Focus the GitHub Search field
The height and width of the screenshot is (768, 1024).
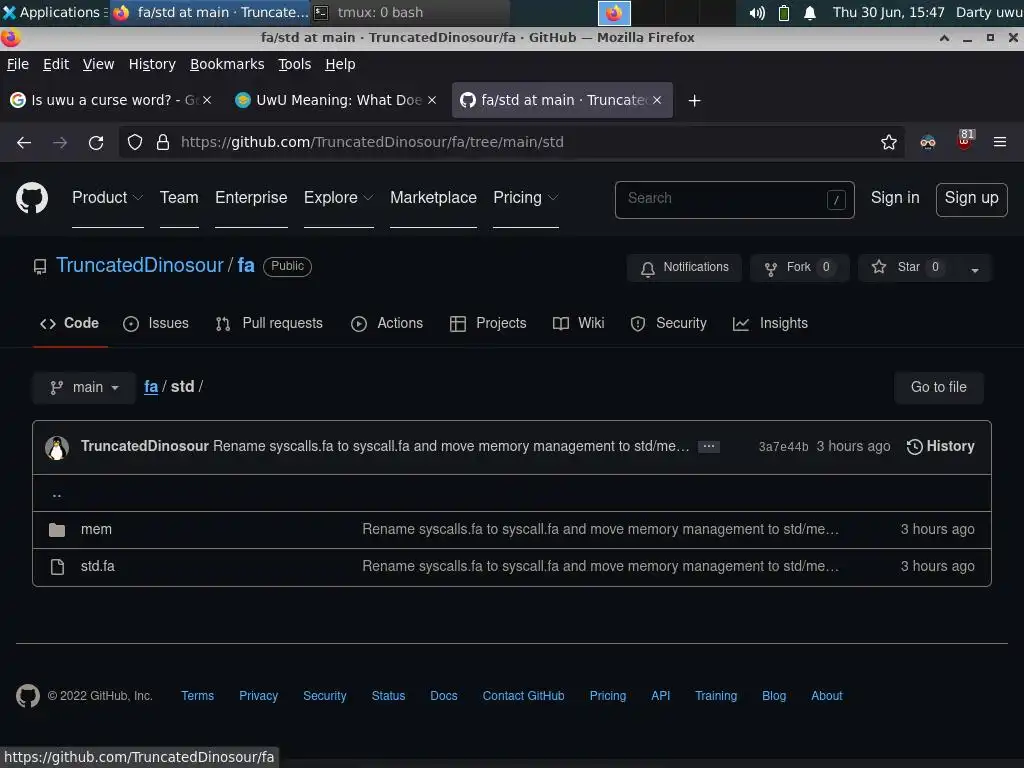click(x=734, y=200)
